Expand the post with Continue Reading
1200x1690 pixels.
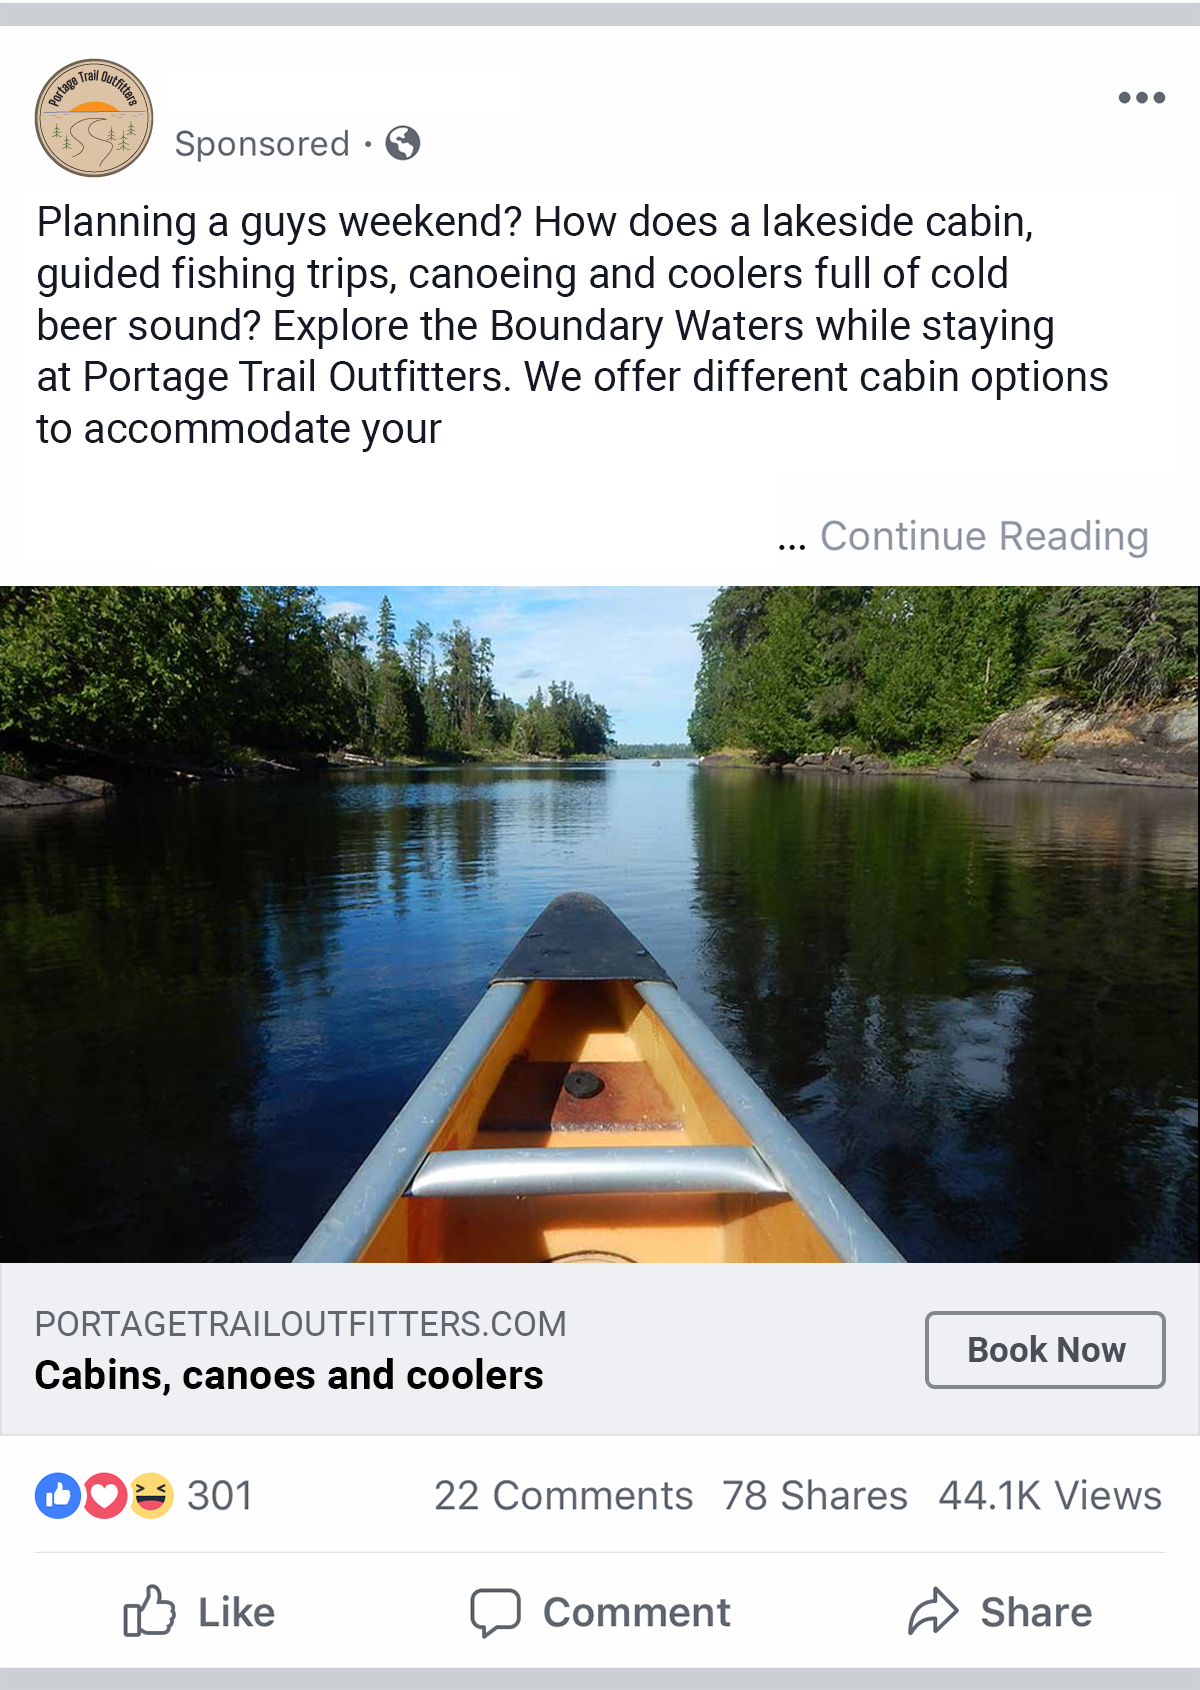click(x=984, y=535)
